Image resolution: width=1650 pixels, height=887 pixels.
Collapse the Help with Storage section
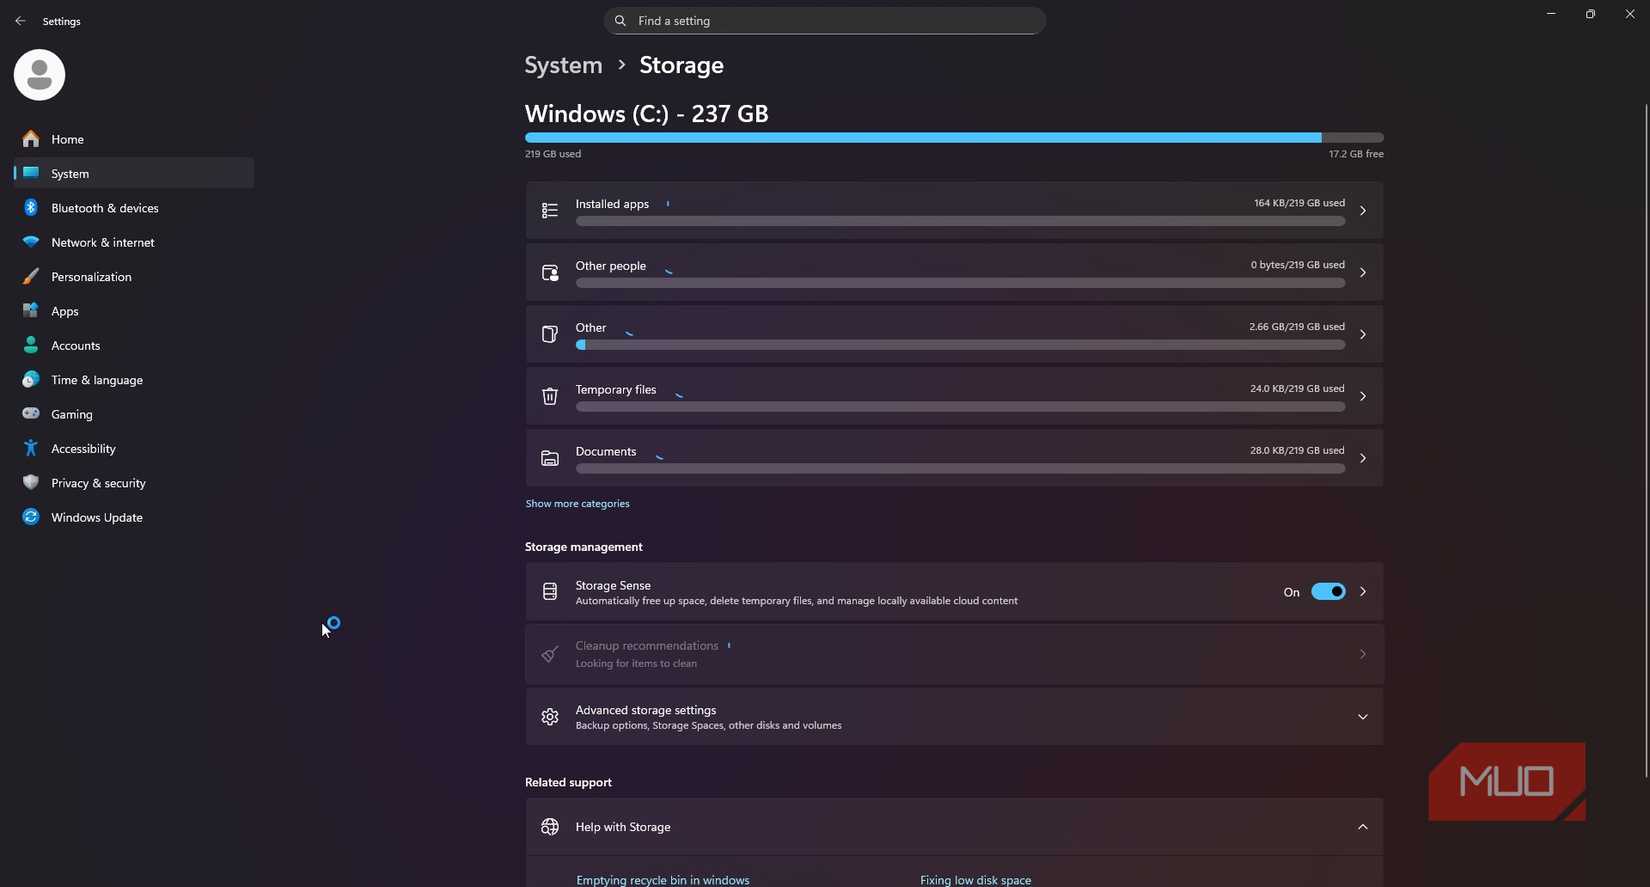(x=1362, y=827)
